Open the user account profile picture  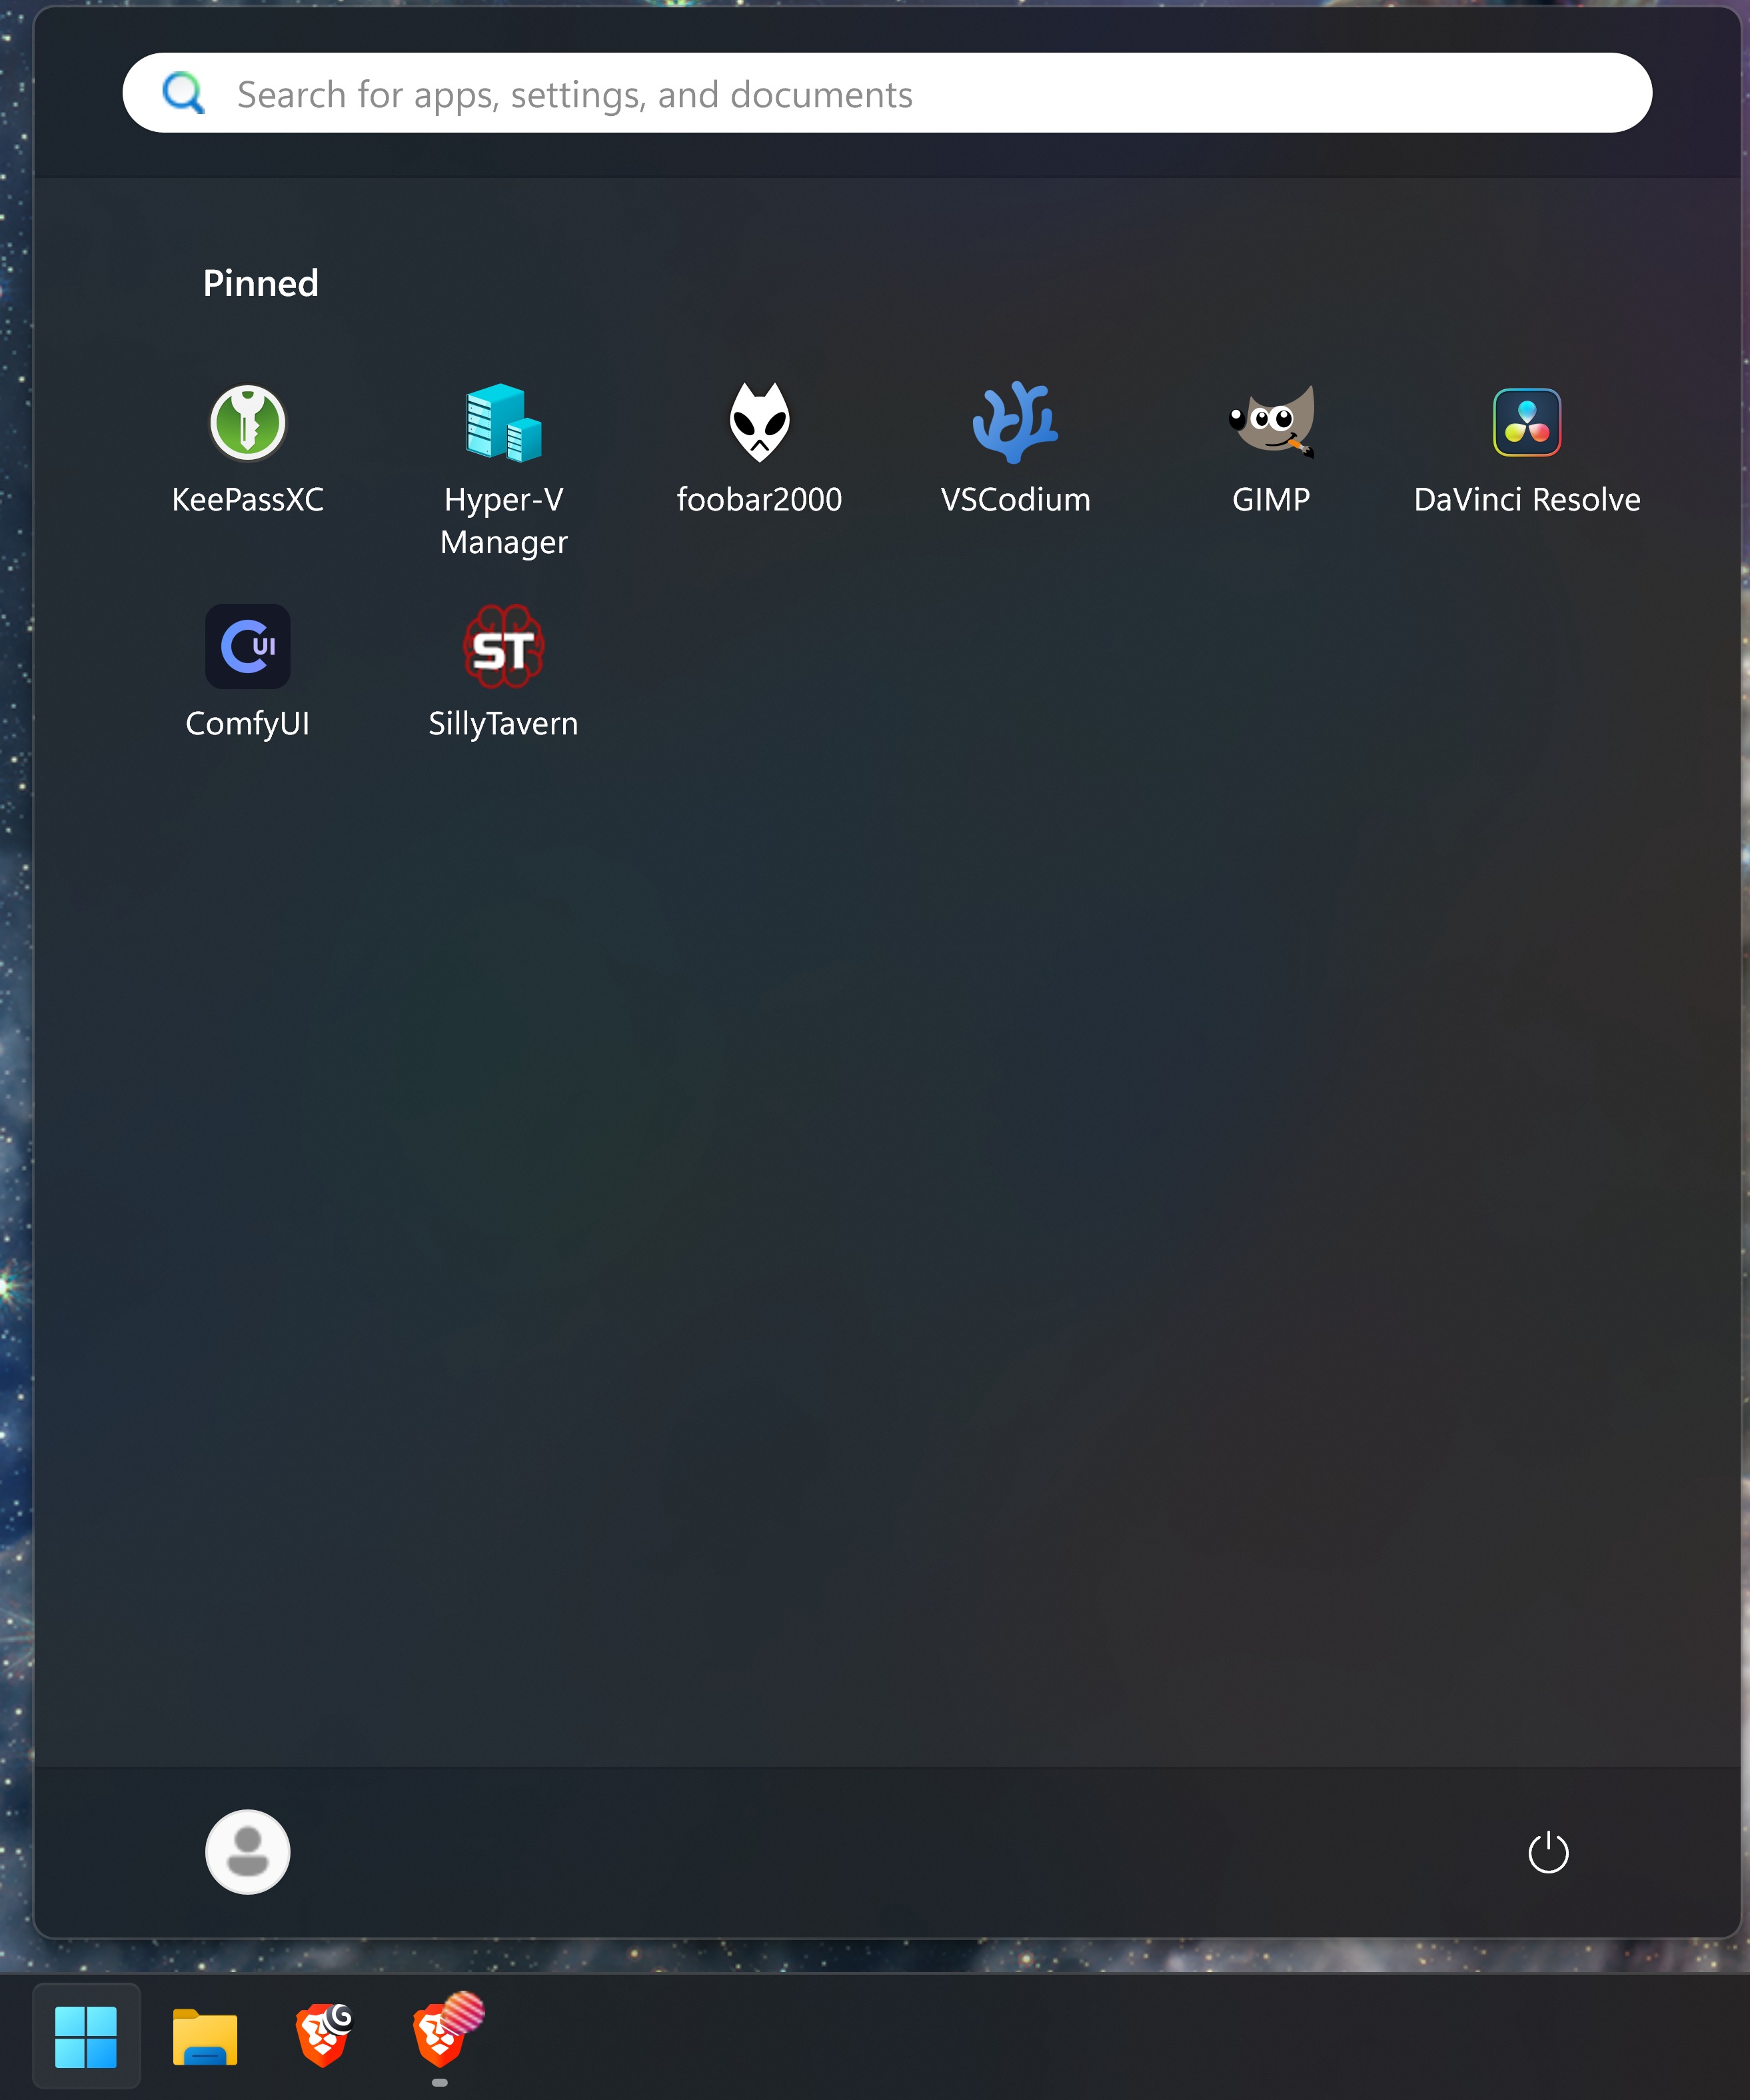point(248,1852)
